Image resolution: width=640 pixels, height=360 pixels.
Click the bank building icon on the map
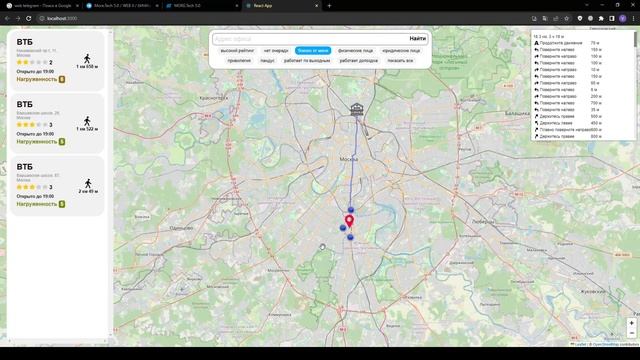tap(357, 109)
